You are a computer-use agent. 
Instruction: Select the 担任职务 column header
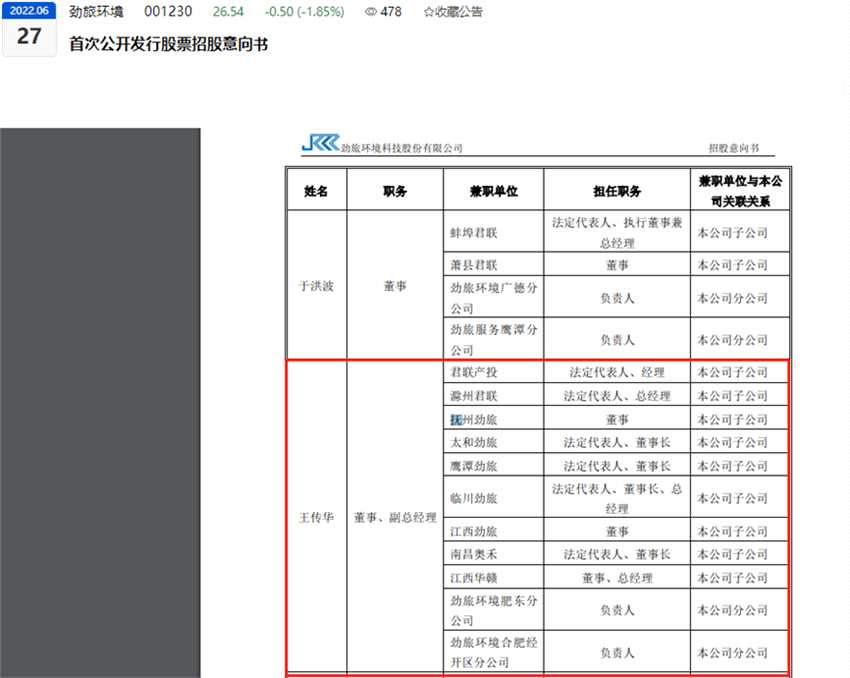click(x=617, y=191)
